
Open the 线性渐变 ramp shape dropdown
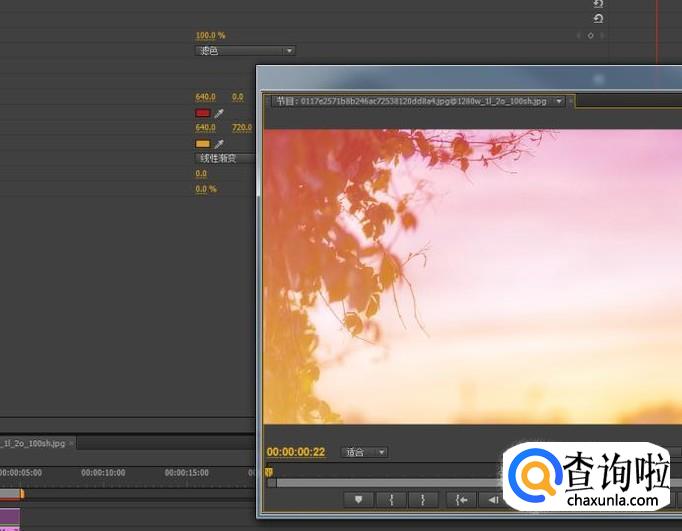coord(225,158)
